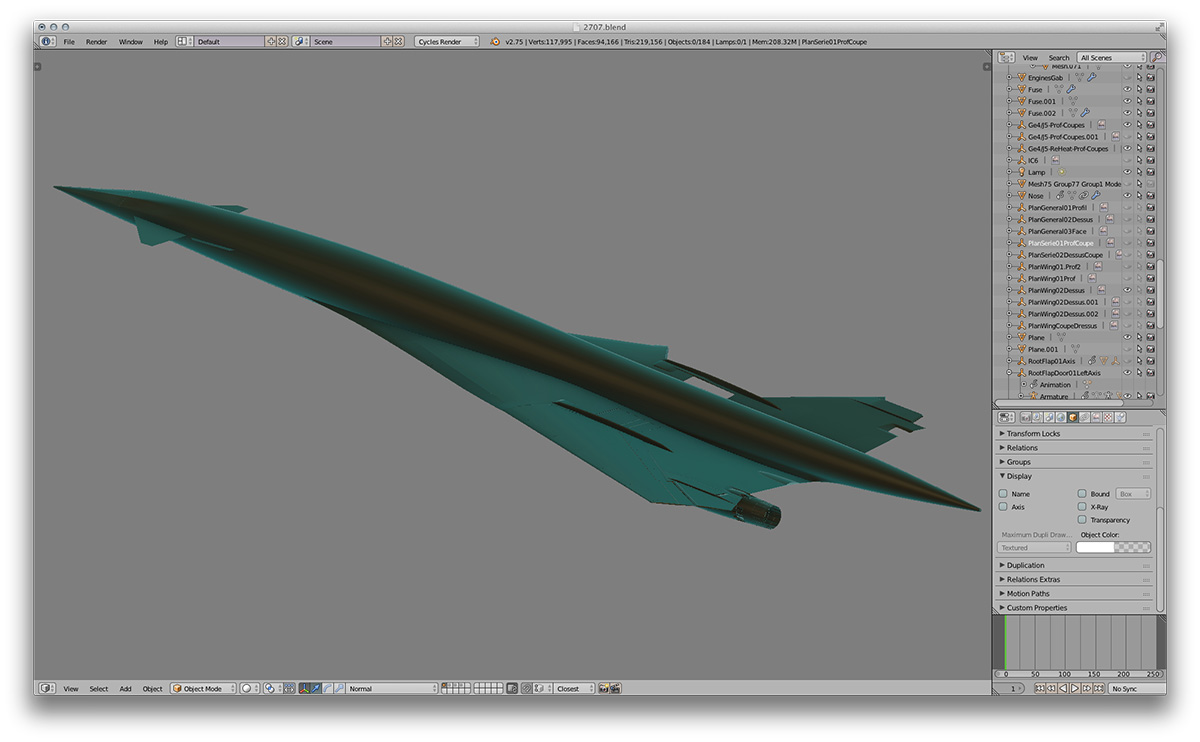Enable the Transparency checkbox
Viewport: 1200px width, 742px height.
(x=1082, y=520)
